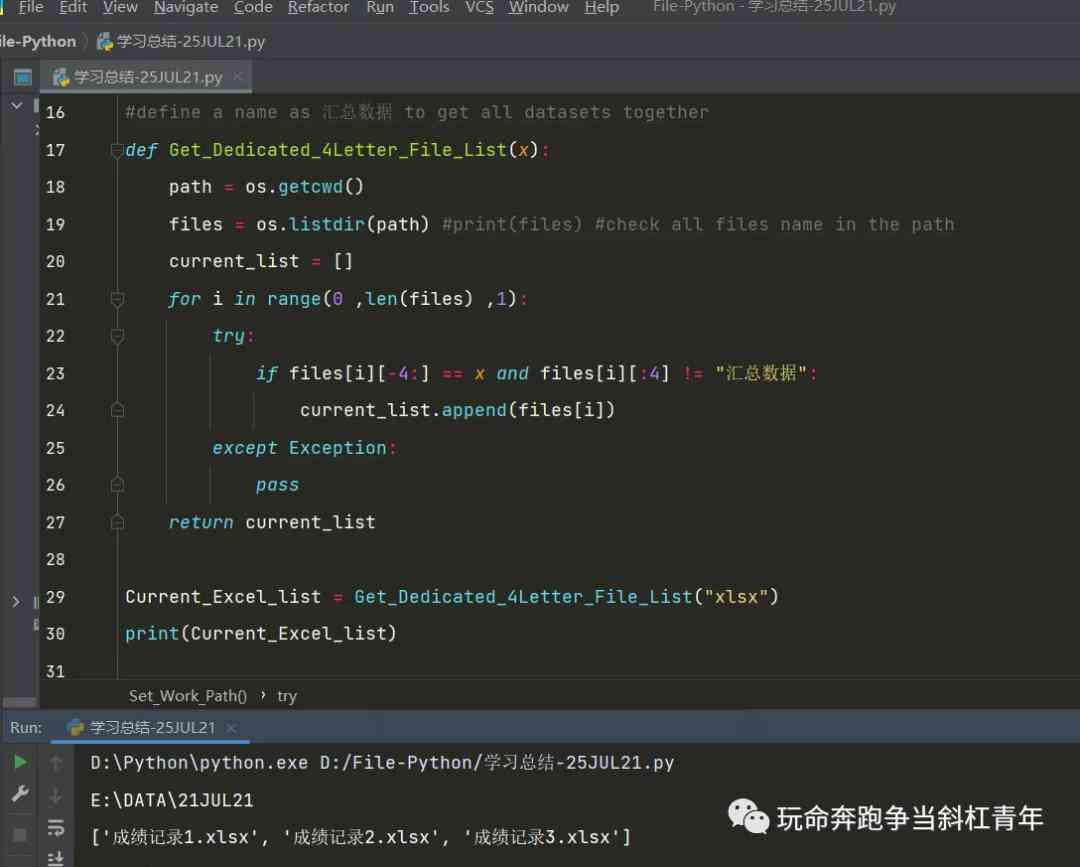
Task: Click console line D:\Python\python.exe command
Action: (382, 763)
